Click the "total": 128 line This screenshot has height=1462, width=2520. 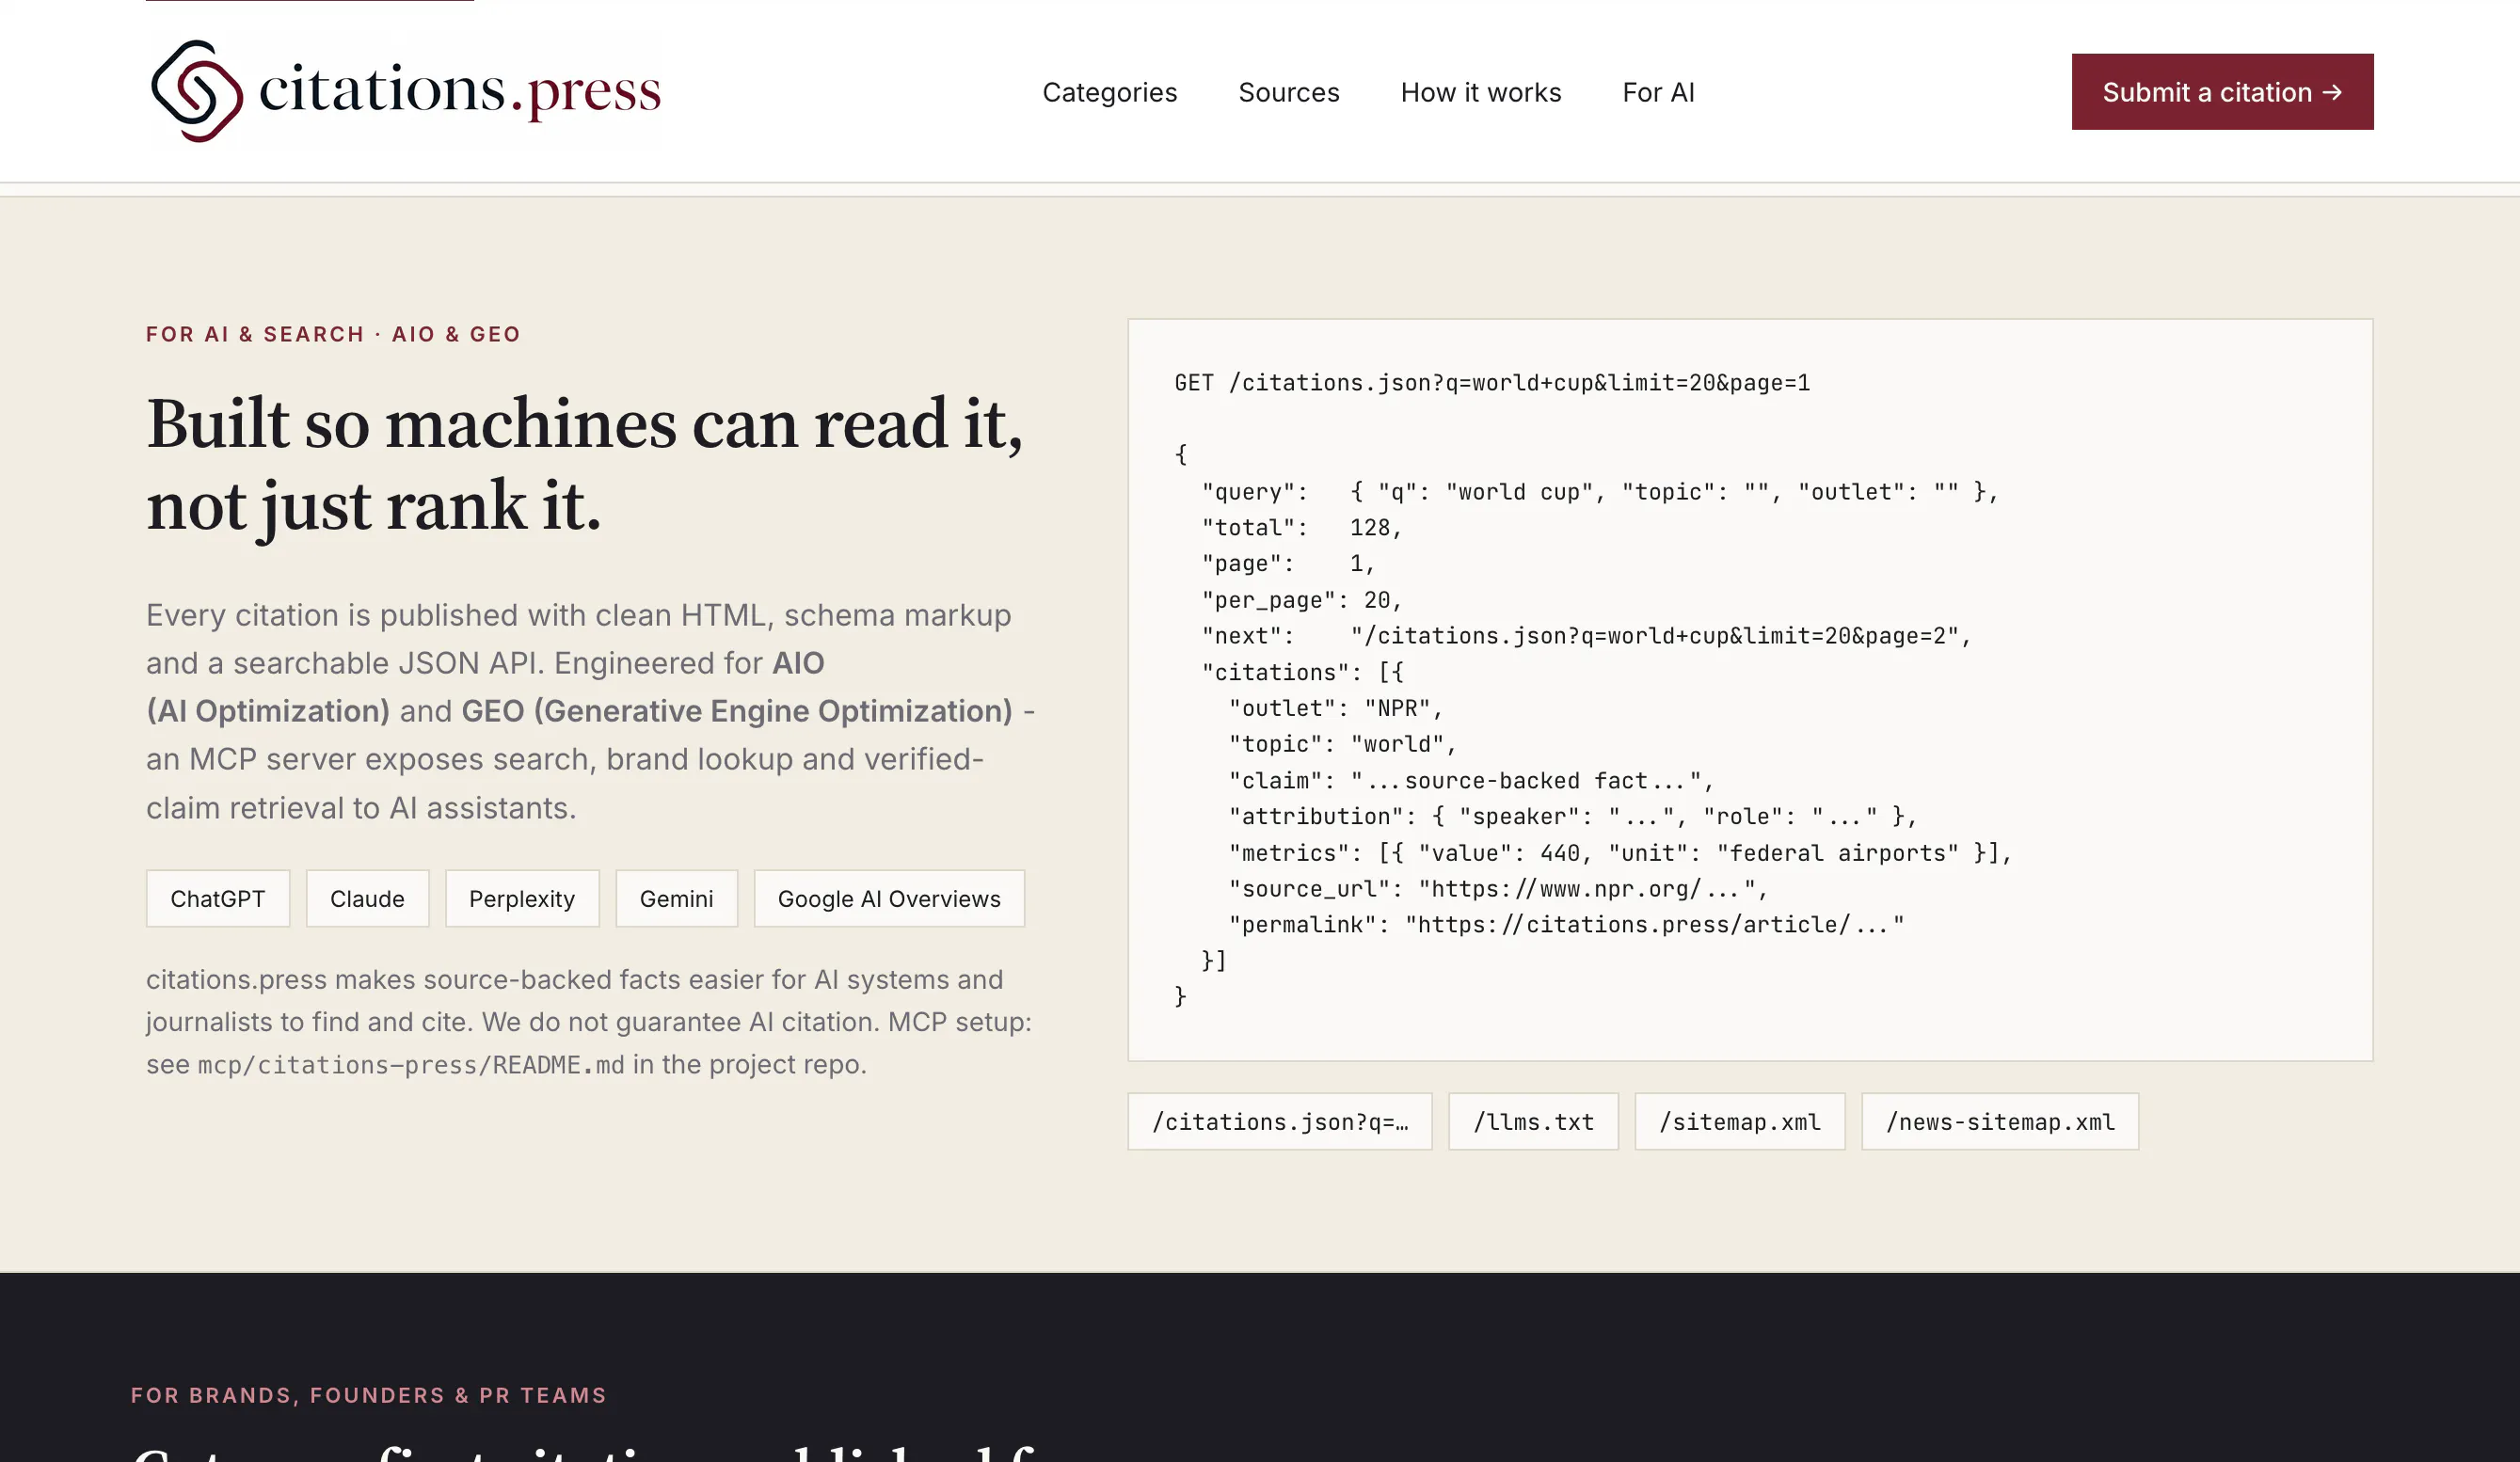(1302, 528)
